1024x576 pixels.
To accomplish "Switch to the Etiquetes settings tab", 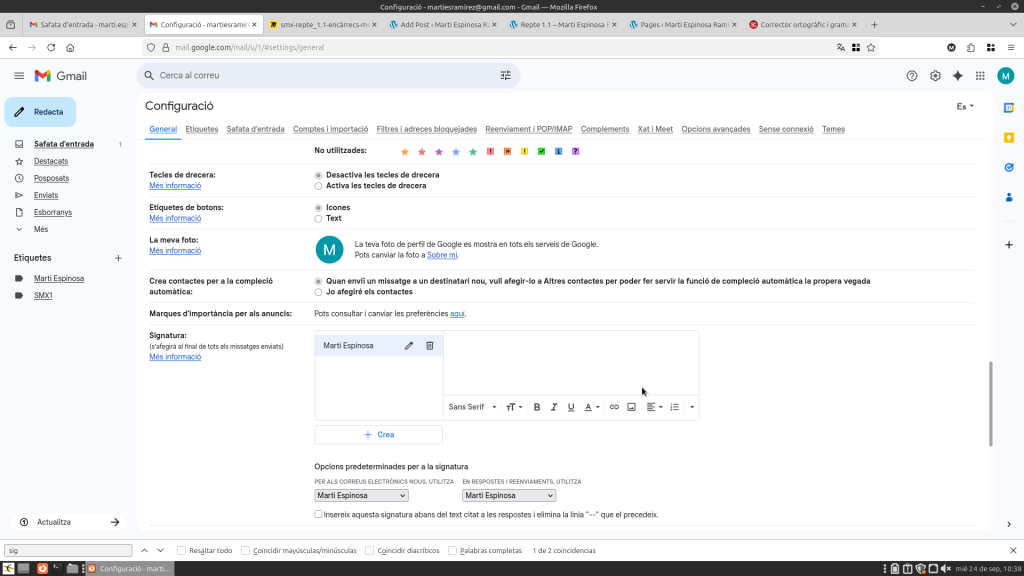I will tap(201, 129).
